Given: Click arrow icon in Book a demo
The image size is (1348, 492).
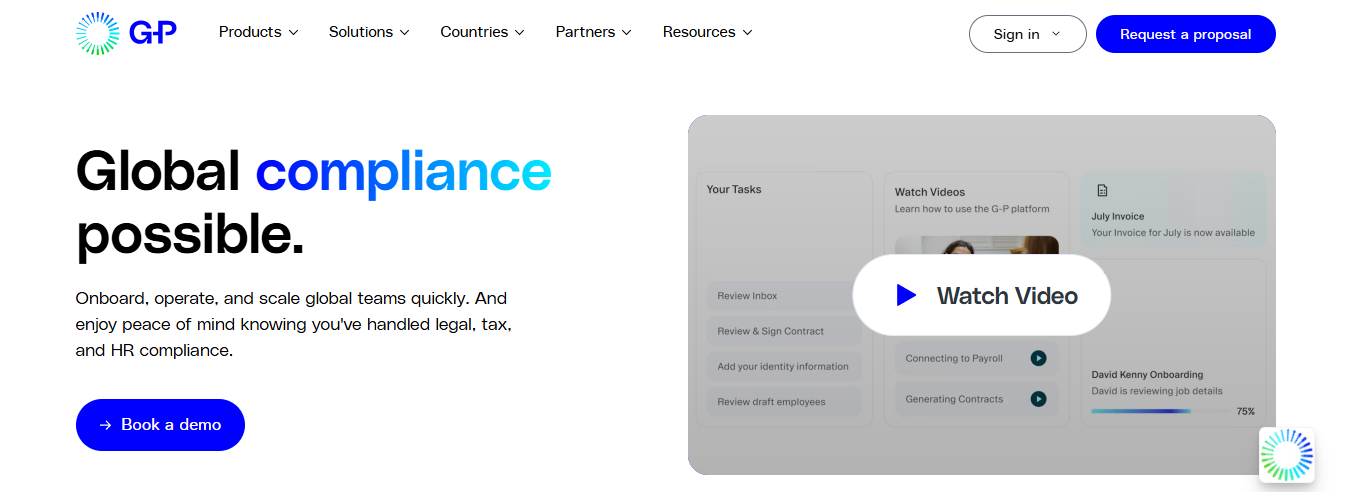Looking at the screenshot, I should click(106, 425).
